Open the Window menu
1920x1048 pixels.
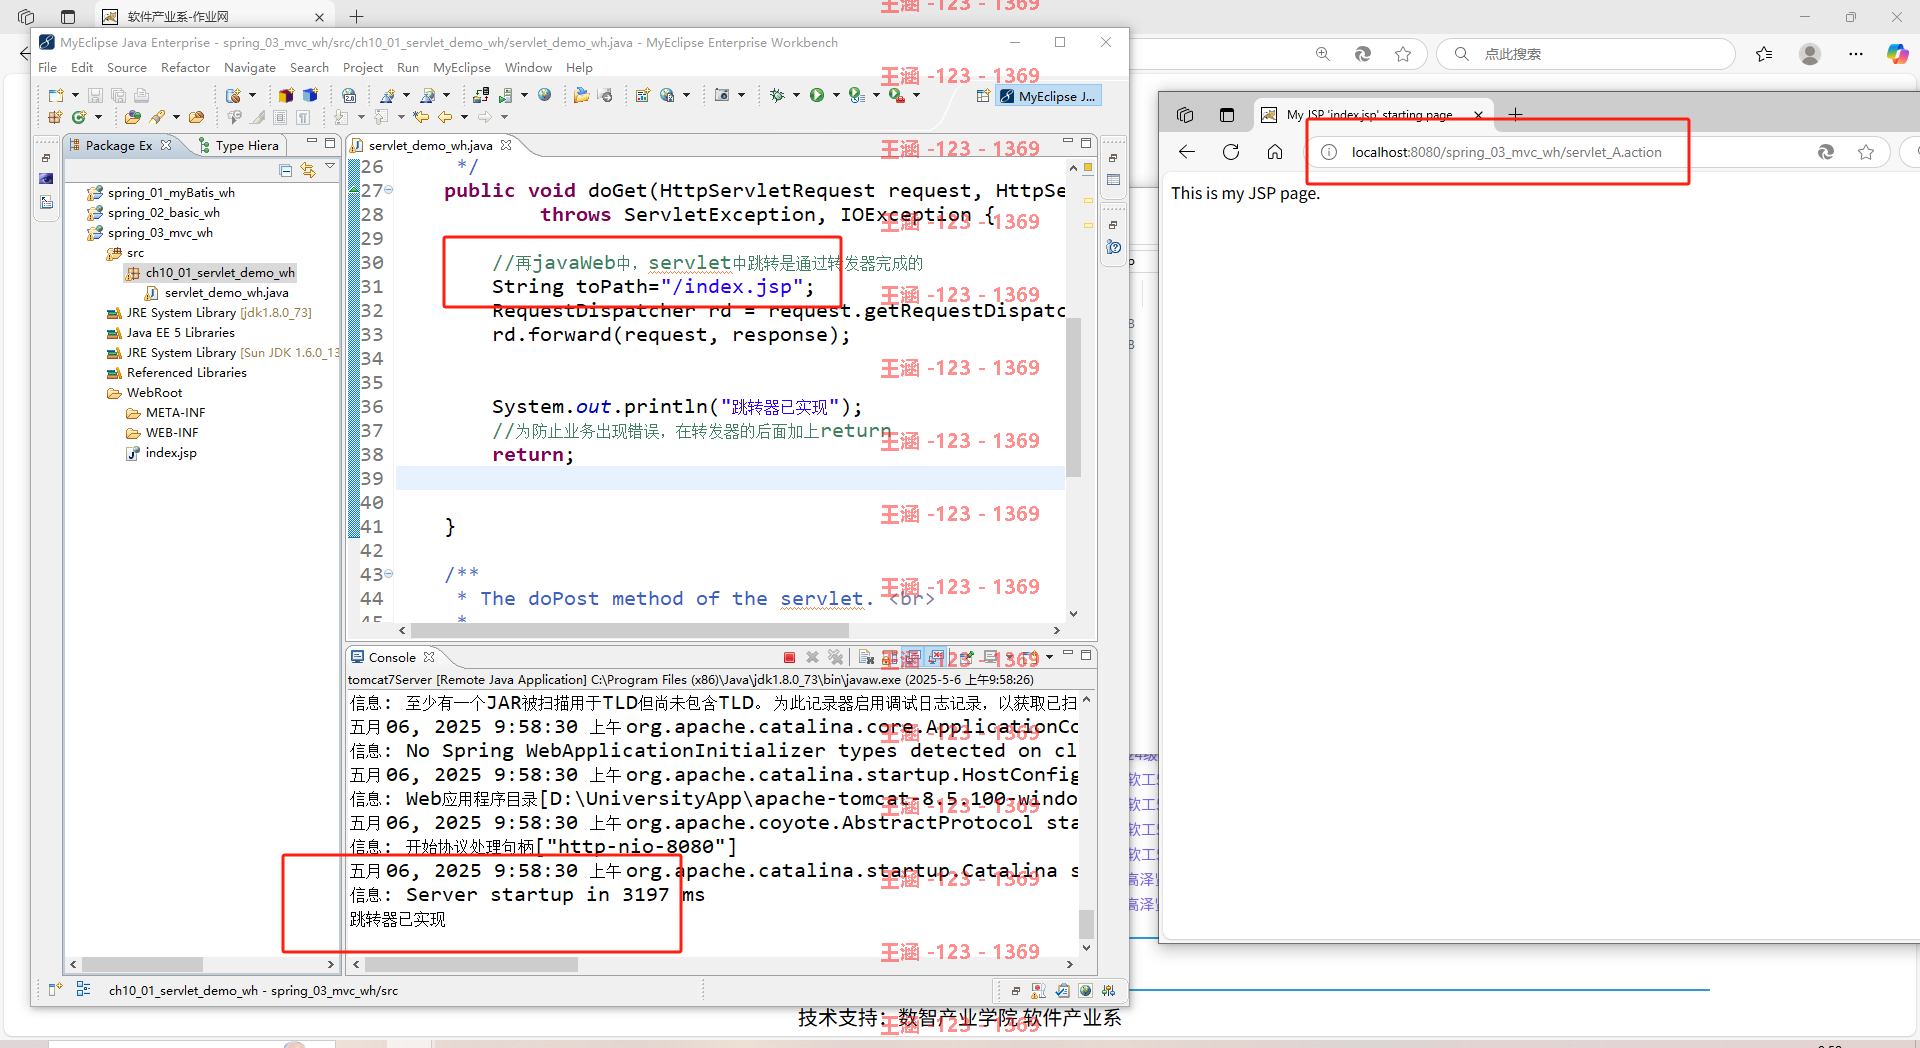528,67
